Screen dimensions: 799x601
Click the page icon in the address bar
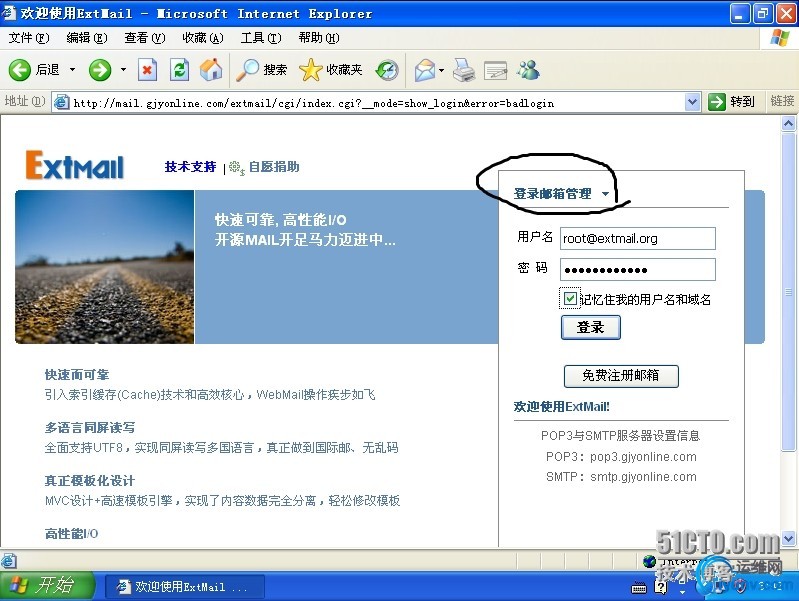[62, 102]
